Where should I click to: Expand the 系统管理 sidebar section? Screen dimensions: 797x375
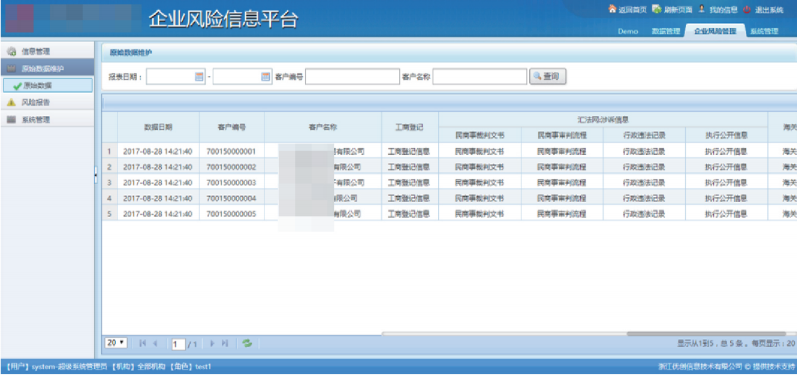[47, 120]
